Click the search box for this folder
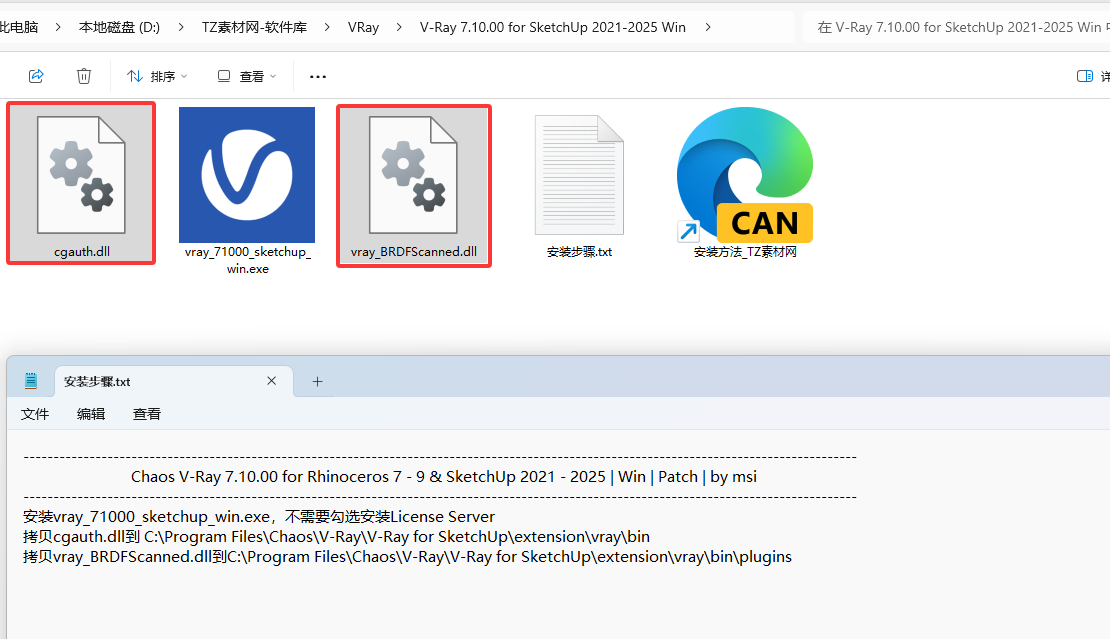 tap(956, 27)
